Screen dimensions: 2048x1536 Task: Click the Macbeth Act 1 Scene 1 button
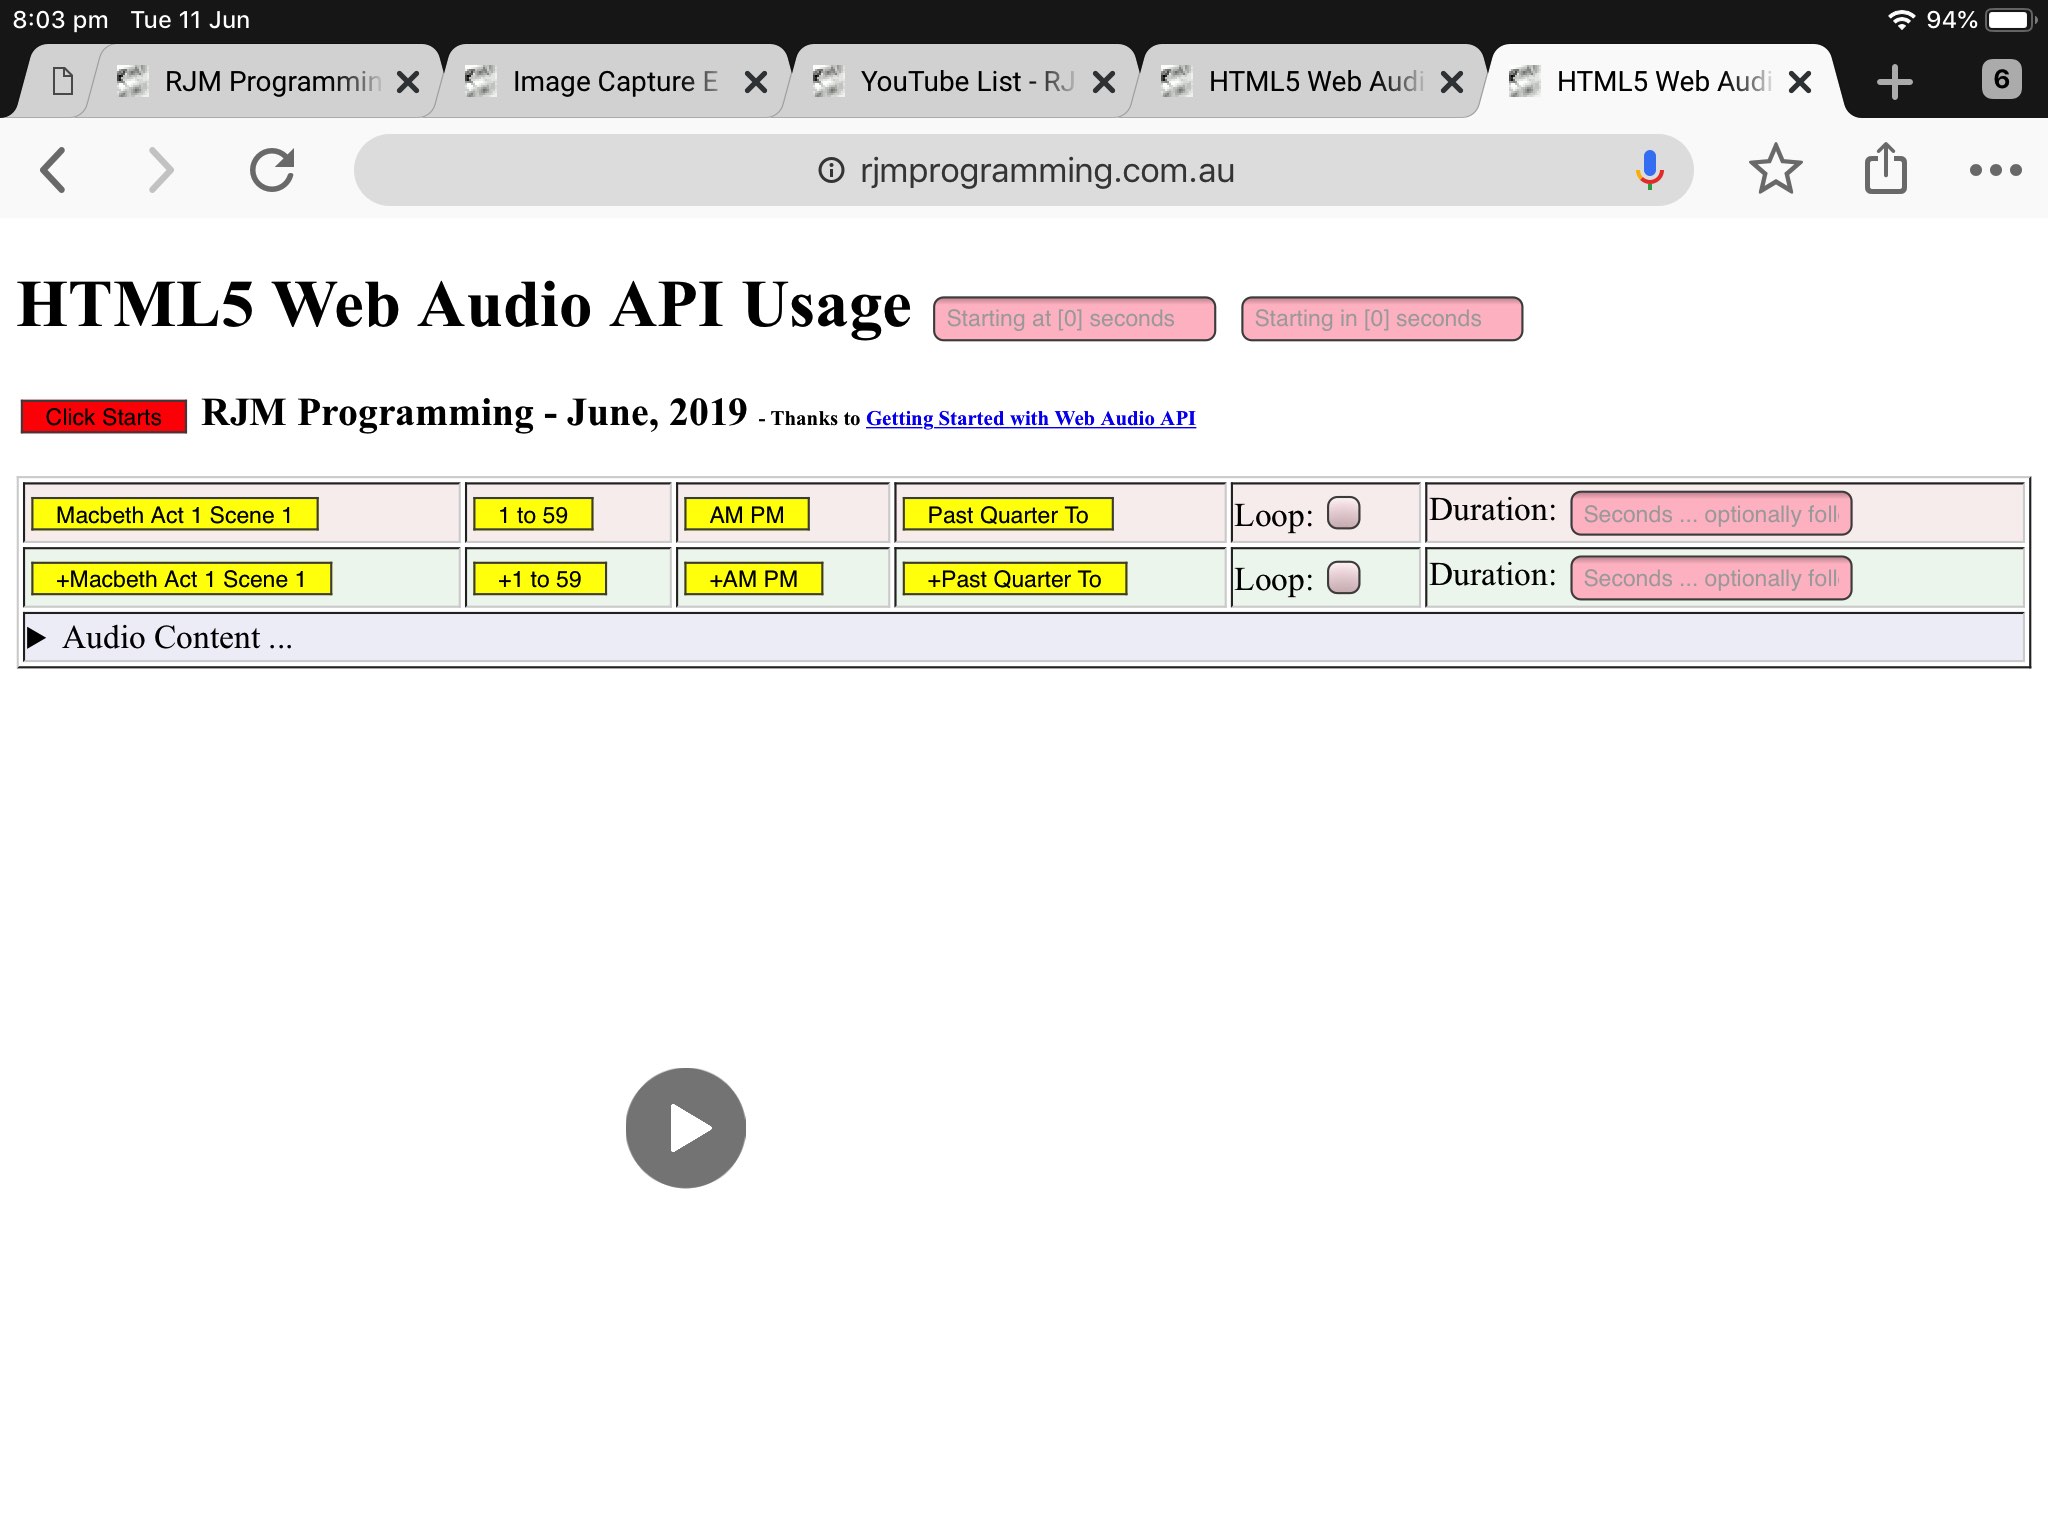pyautogui.click(x=174, y=515)
